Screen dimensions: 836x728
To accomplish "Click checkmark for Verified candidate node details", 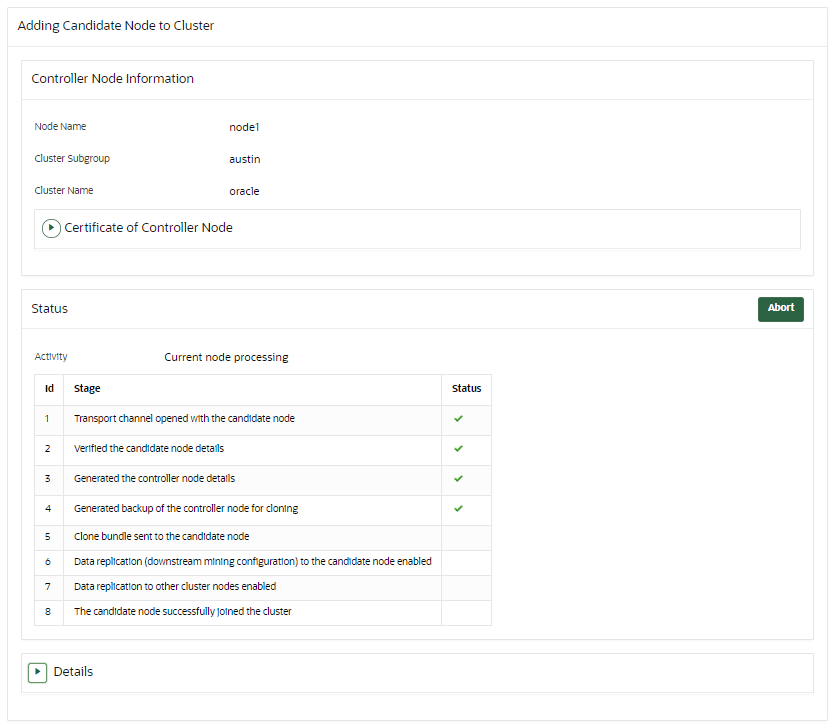I will (x=459, y=449).
